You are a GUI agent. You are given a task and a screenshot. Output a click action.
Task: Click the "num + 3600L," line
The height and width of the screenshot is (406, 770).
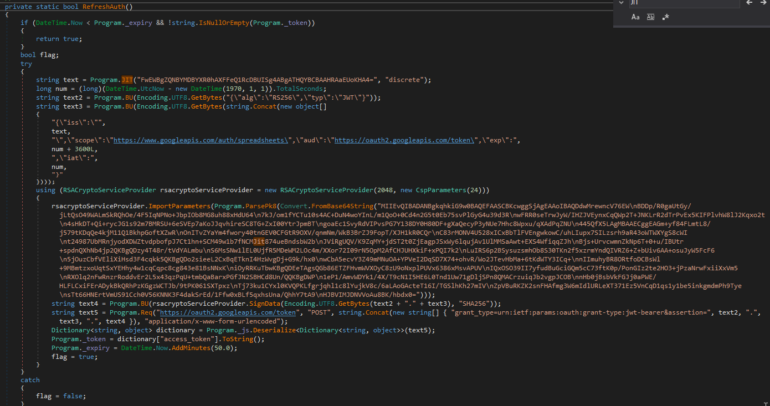(x=75, y=149)
